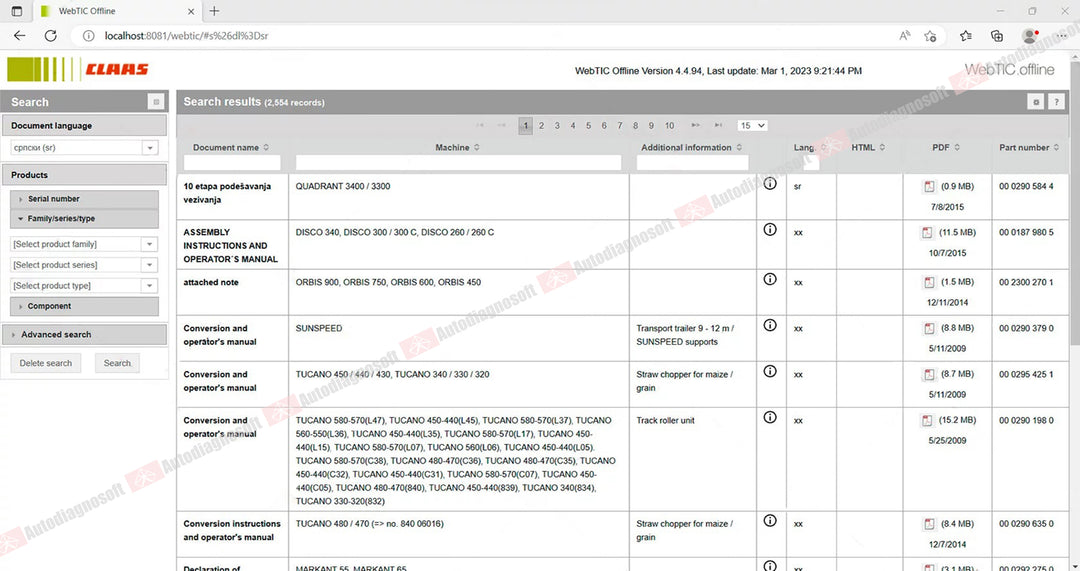Add page to browser favorites
Screen dimensions: 1080x571
click(x=930, y=36)
